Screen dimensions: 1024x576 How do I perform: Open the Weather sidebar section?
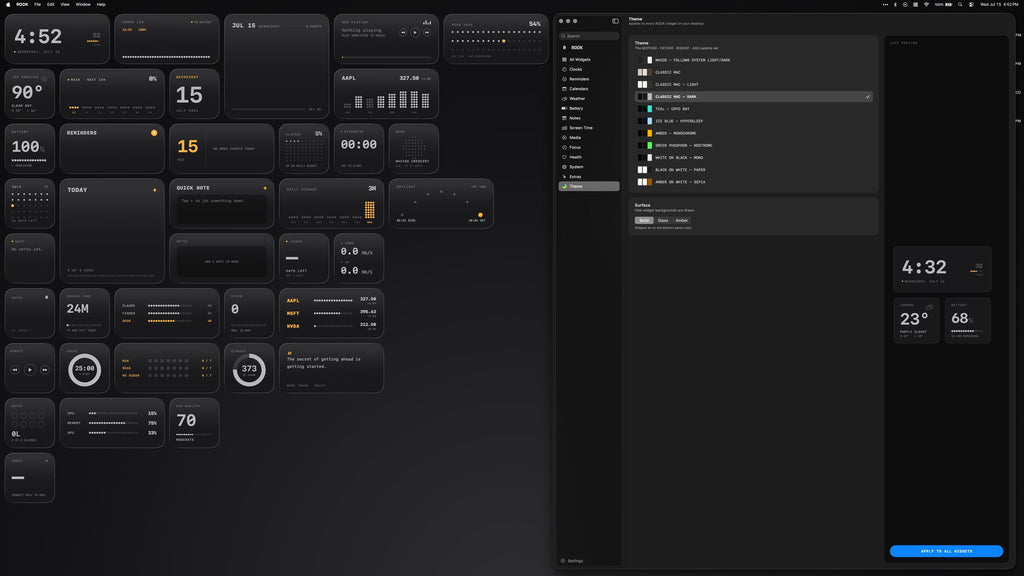click(x=588, y=99)
